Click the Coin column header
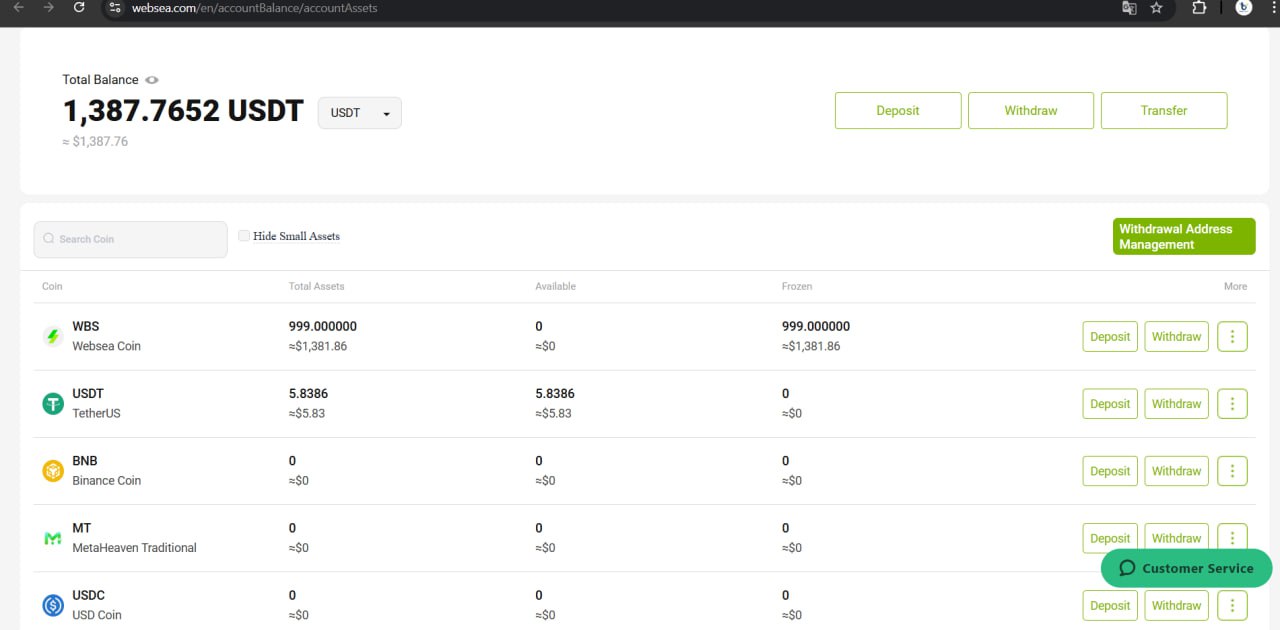Image resolution: width=1280 pixels, height=630 pixels. [x=52, y=286]
